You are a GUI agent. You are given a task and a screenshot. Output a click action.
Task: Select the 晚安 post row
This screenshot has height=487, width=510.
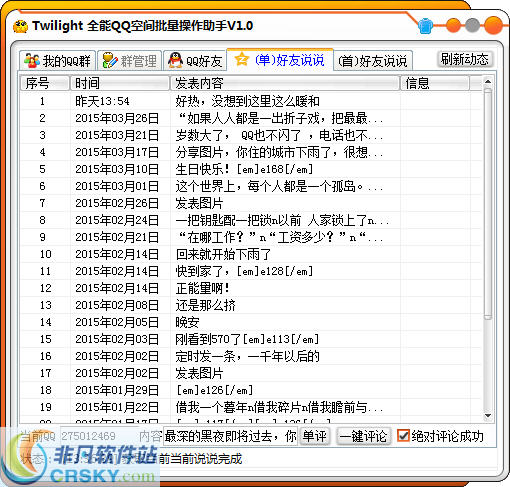[251, 322]
